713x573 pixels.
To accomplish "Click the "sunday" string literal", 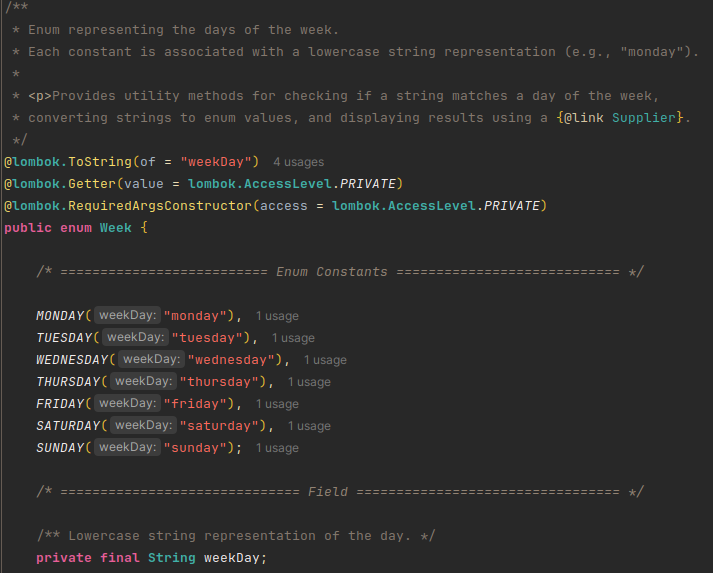I will click(x=195, y=447).
